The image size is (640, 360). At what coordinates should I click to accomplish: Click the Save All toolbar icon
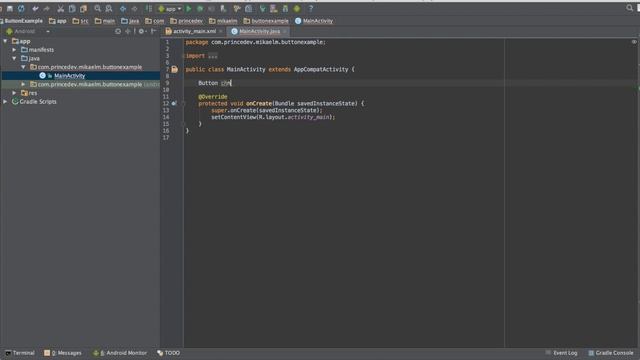click(x=10, y=8)
